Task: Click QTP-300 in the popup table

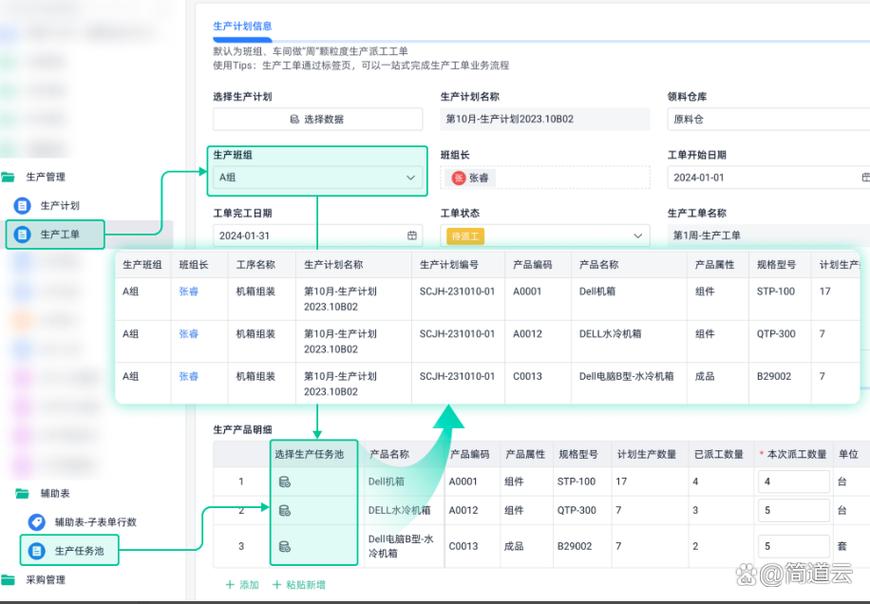Action: [776, 334]
